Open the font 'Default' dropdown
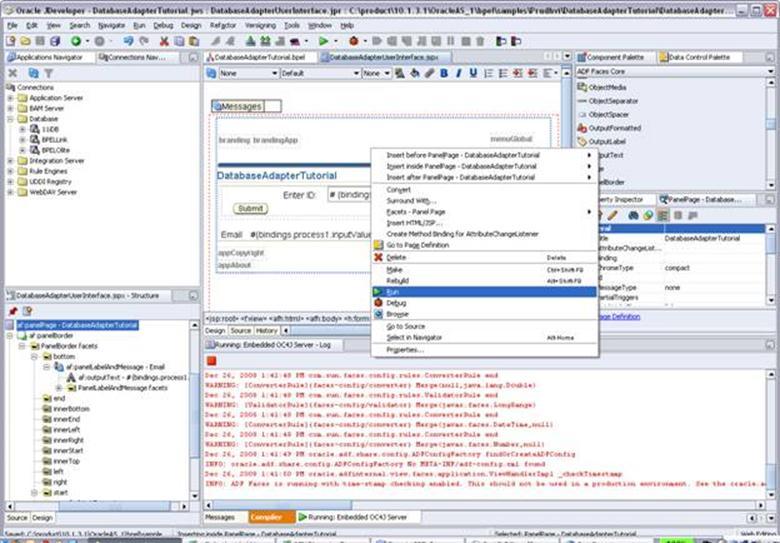 [x=320, y=74]
